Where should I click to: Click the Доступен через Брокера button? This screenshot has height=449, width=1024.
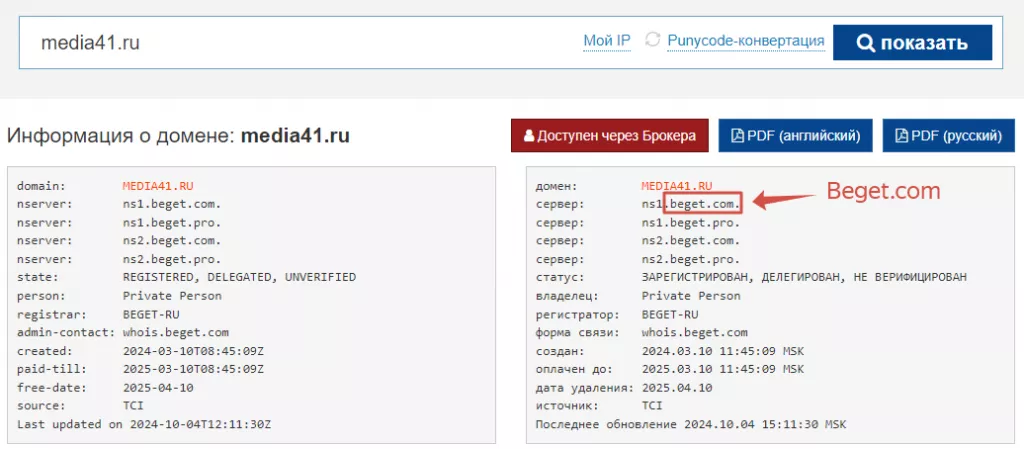pos(609,136)
